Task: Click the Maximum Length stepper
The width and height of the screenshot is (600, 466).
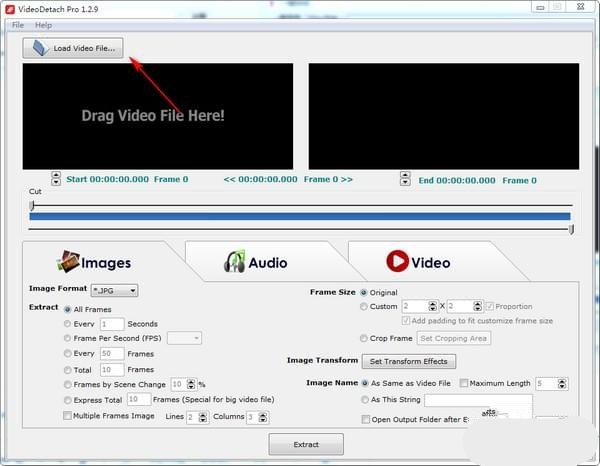Action: click(x=562, y=384)
